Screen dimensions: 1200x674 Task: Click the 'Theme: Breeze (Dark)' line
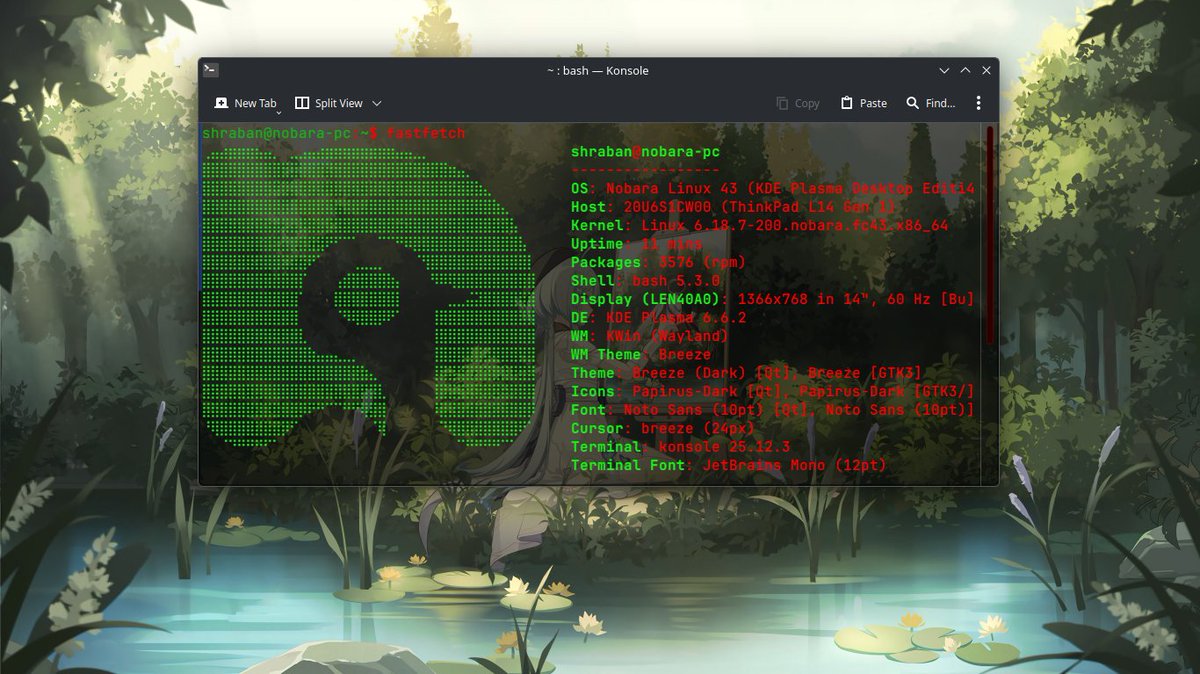746,373
